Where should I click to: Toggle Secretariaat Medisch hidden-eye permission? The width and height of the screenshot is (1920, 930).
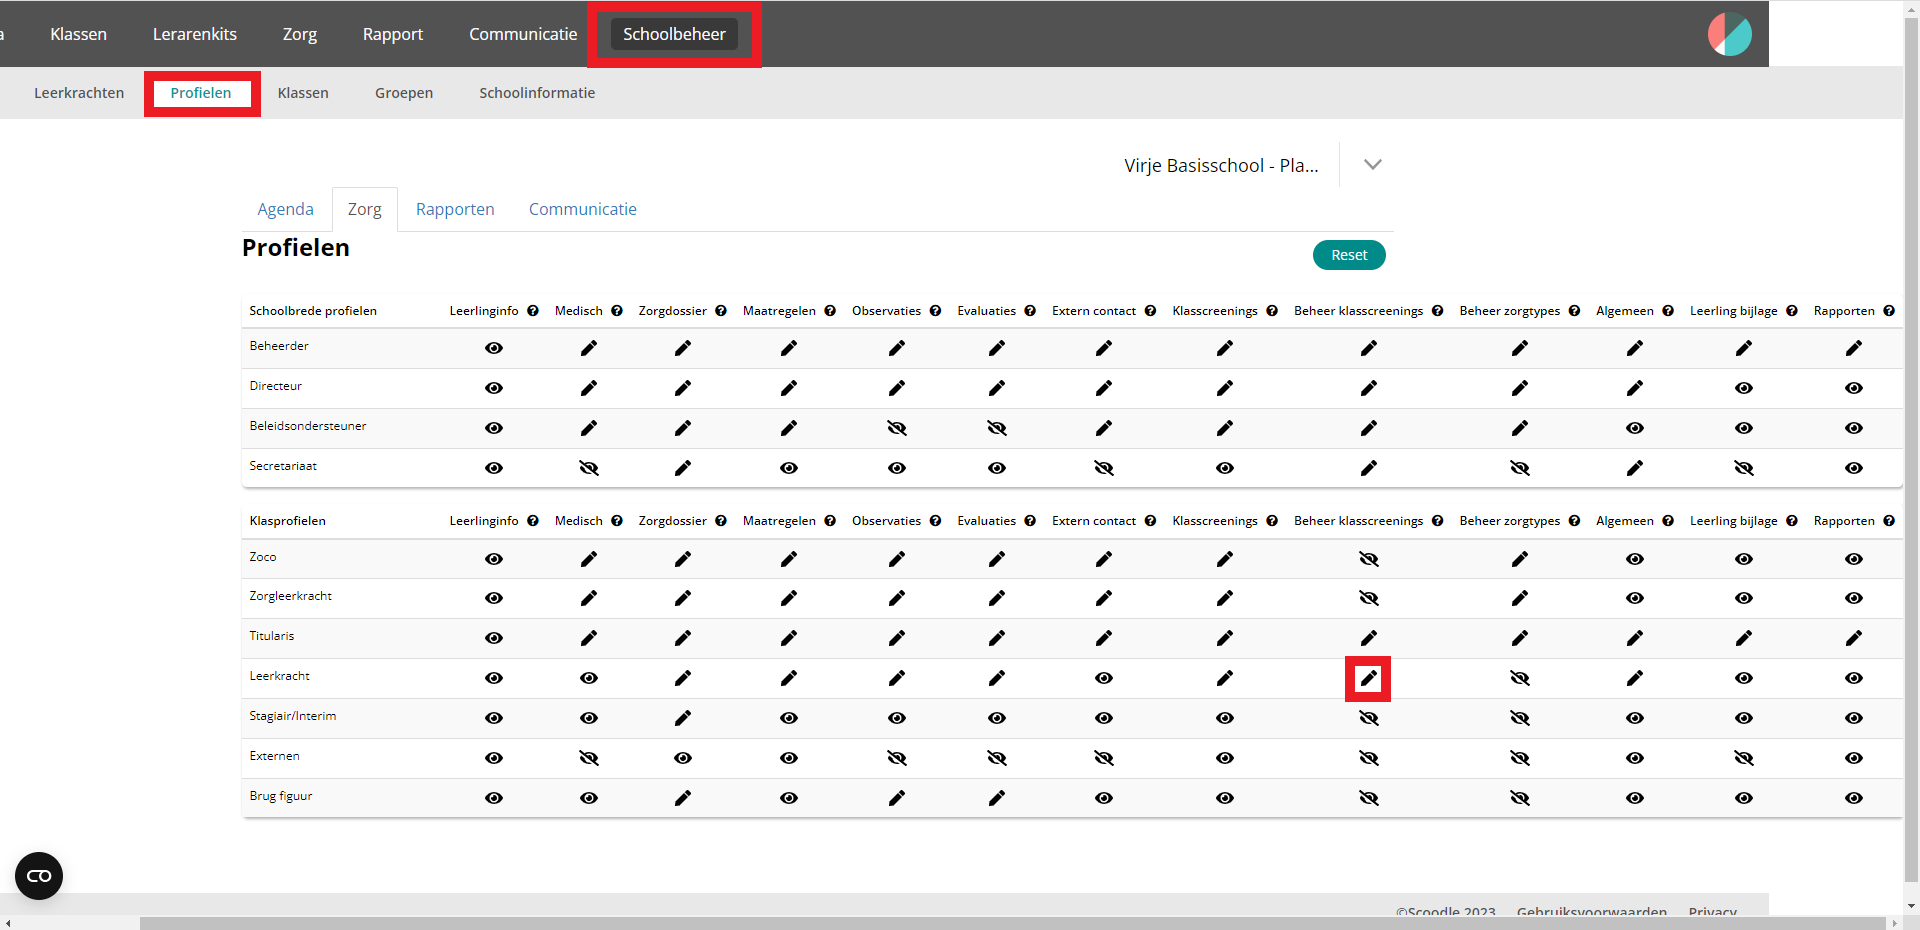tap(589, 468)
